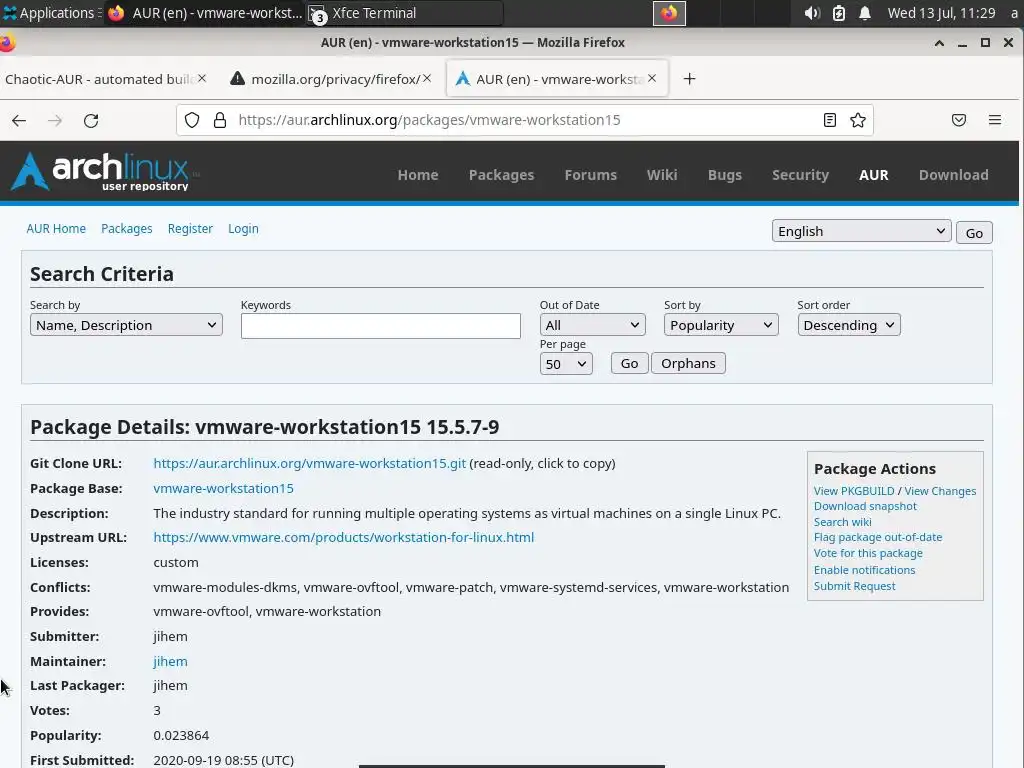This screenshot has width=1024, height=768.
Task: Open AUR in Arch navigation bar
Action: pyautogui.click(x=873, y=175)
